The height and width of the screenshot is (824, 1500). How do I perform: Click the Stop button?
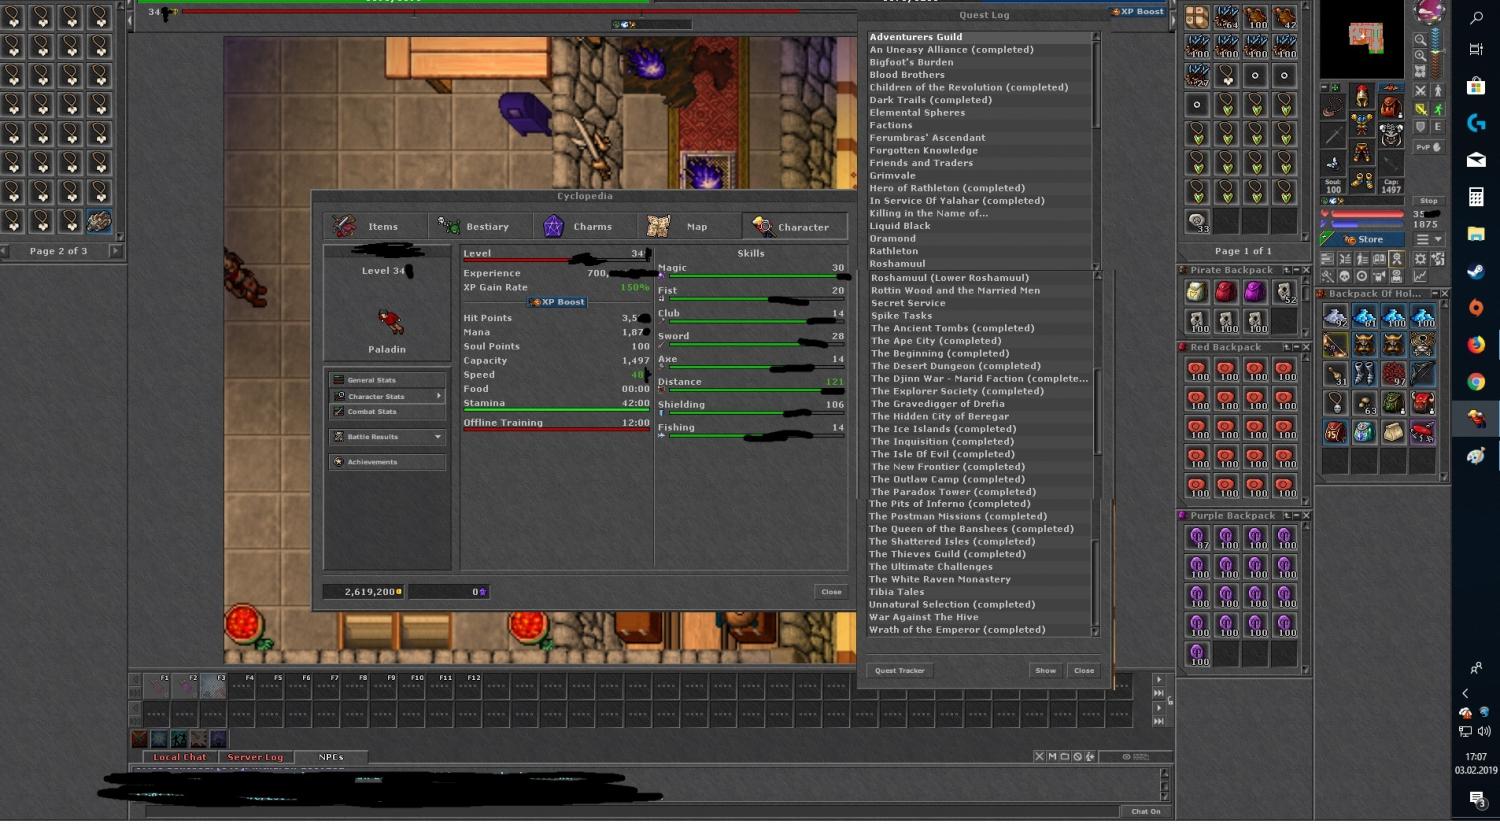click(x=1429, y=201)
